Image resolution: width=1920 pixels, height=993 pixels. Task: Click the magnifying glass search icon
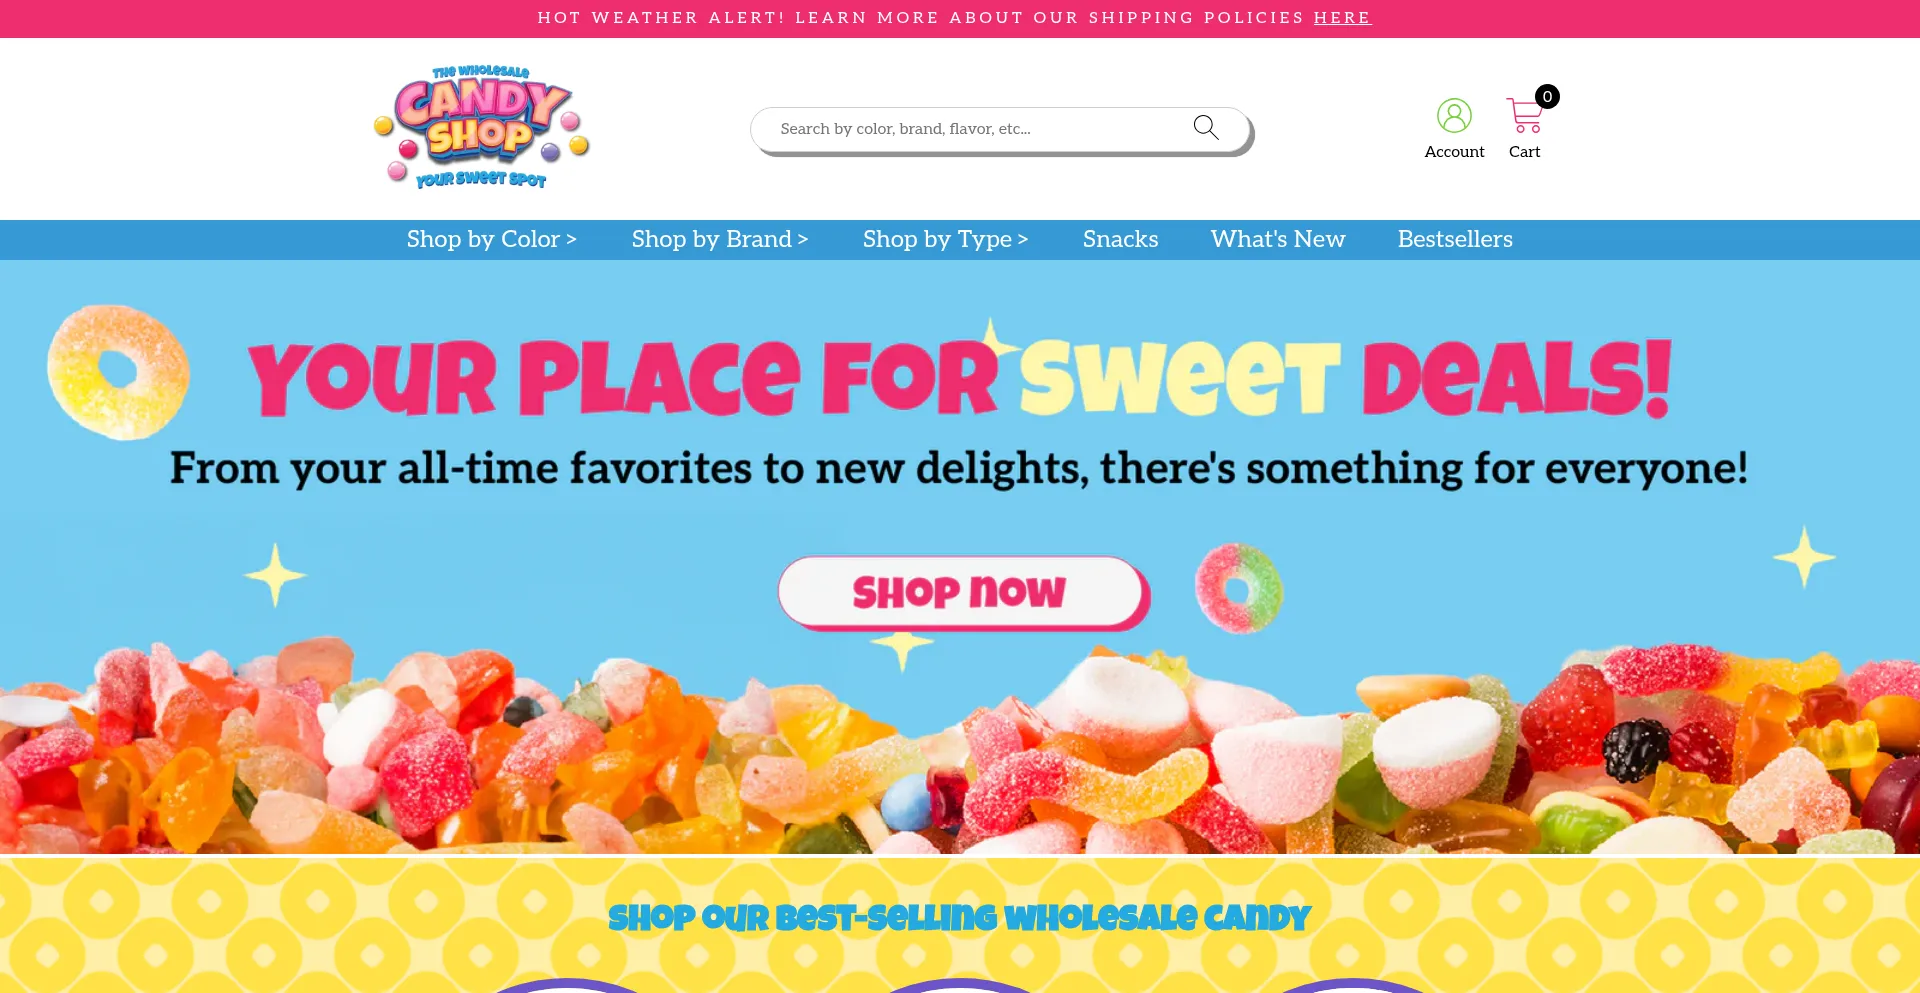pyautogui.click(x=1206, y=128)
